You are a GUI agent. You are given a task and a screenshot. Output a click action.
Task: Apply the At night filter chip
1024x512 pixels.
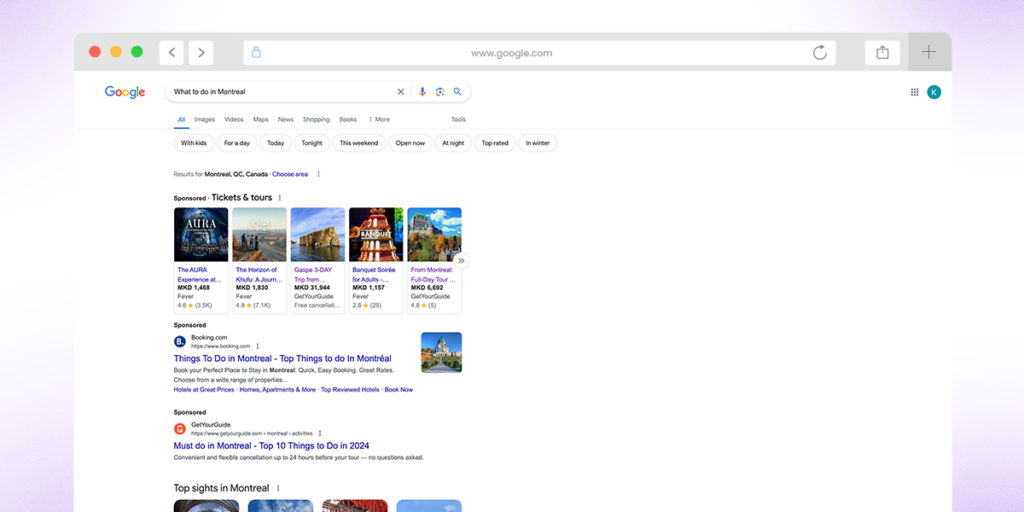tap(453, 143)
